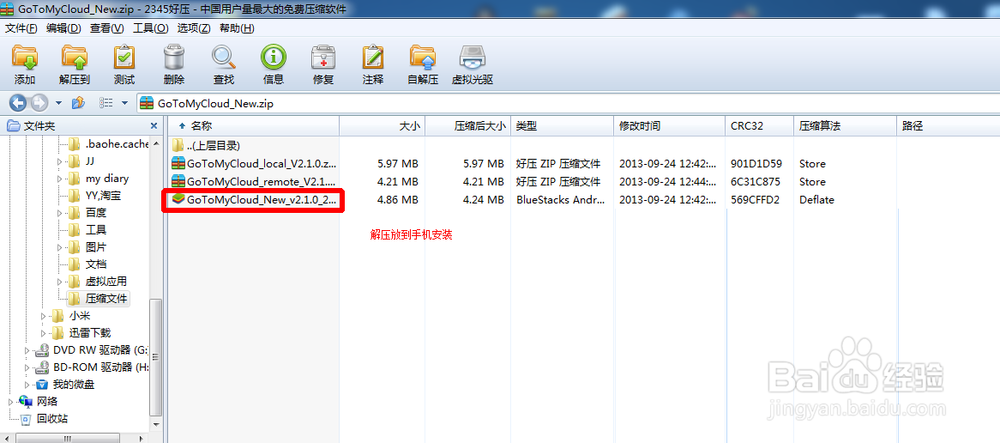Open the view mode dropdown arrow

(x=125, y=103)
